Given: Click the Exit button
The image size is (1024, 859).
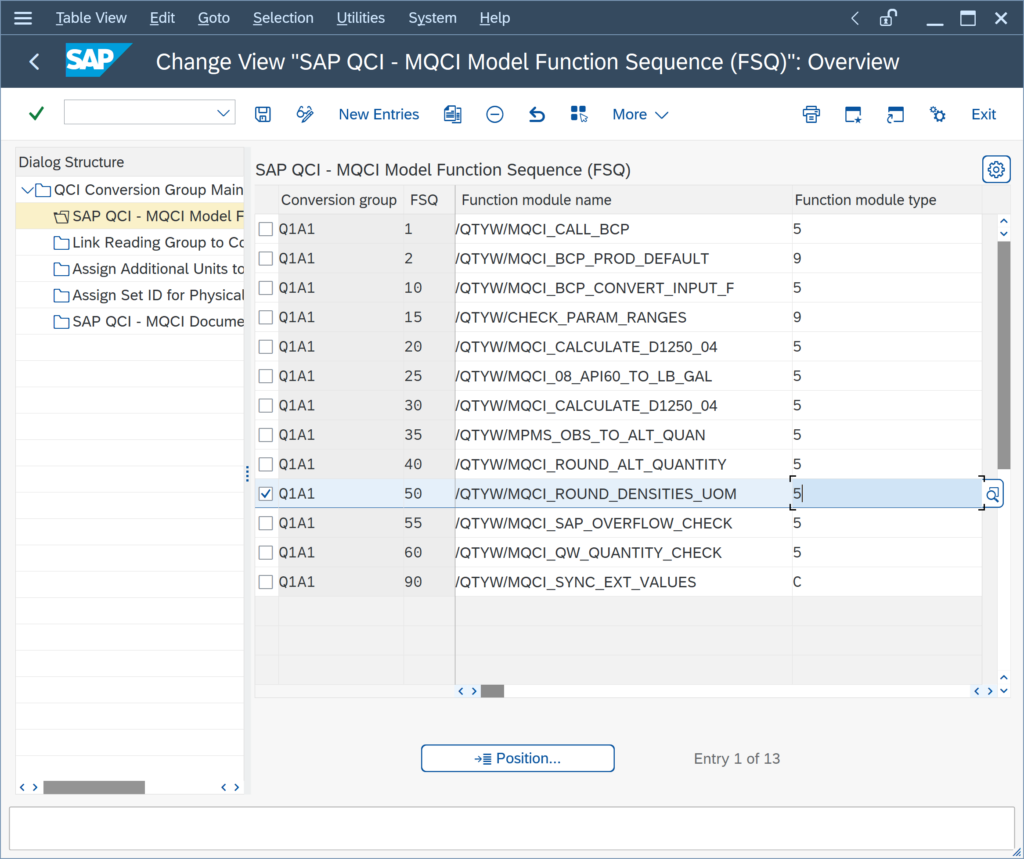Looking at the screenshot, I should tap(983, 114).
